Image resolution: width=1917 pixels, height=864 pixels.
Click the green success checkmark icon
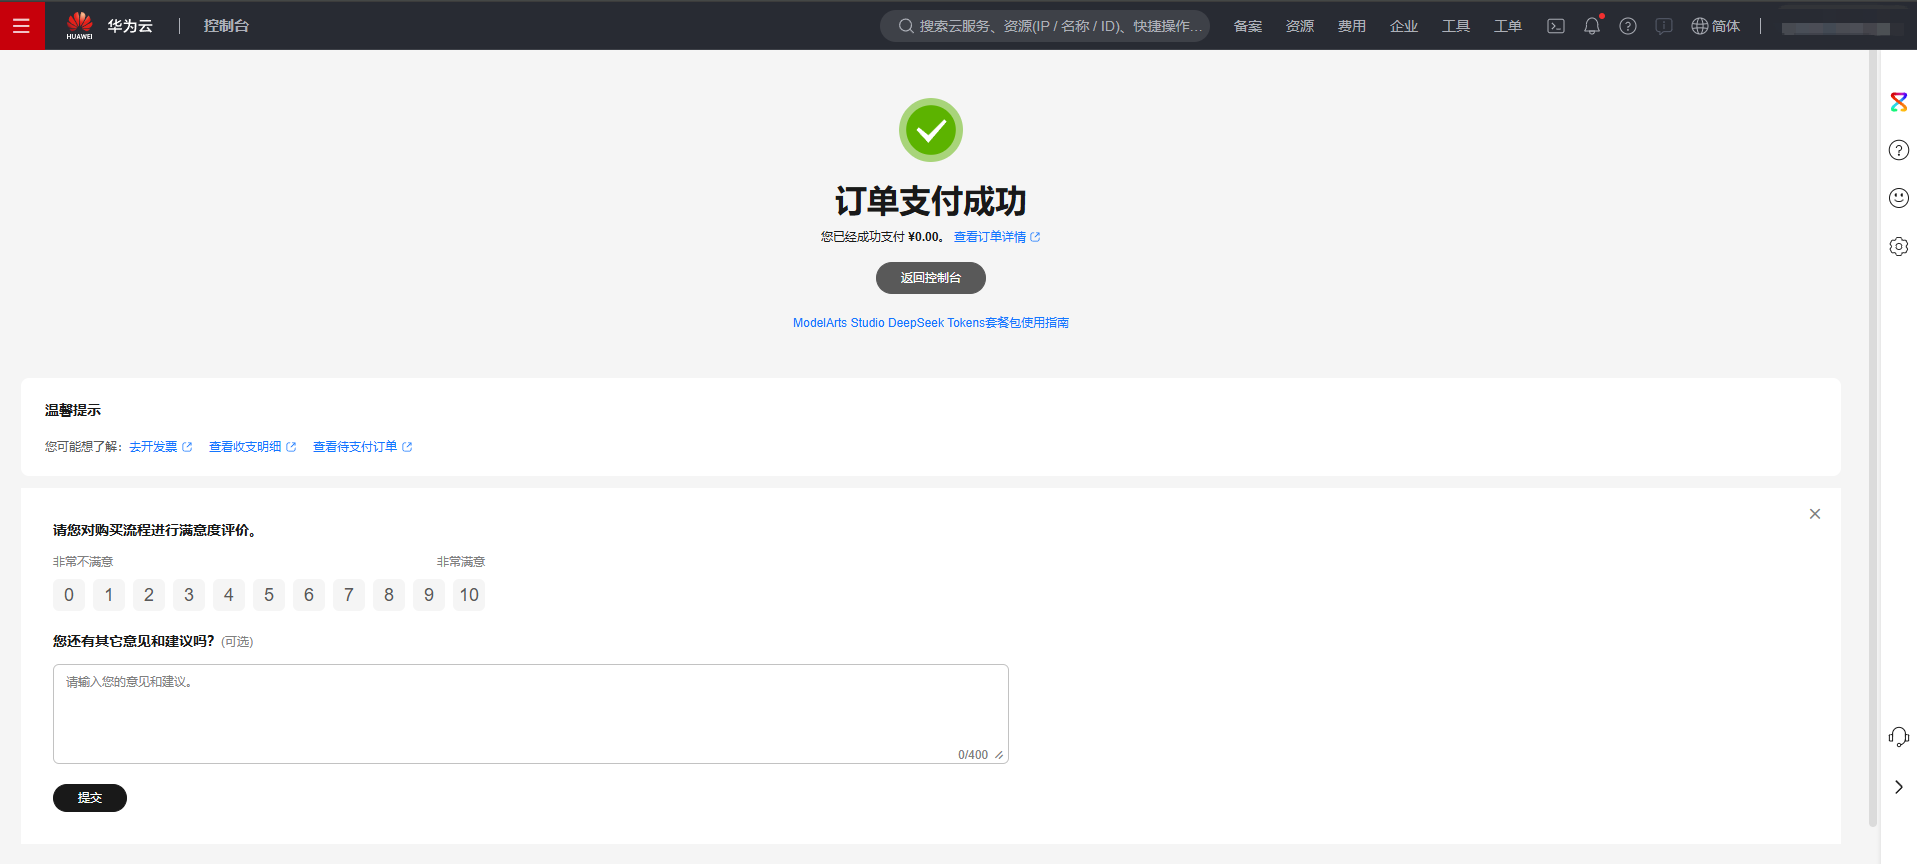[x=931, y=130]
